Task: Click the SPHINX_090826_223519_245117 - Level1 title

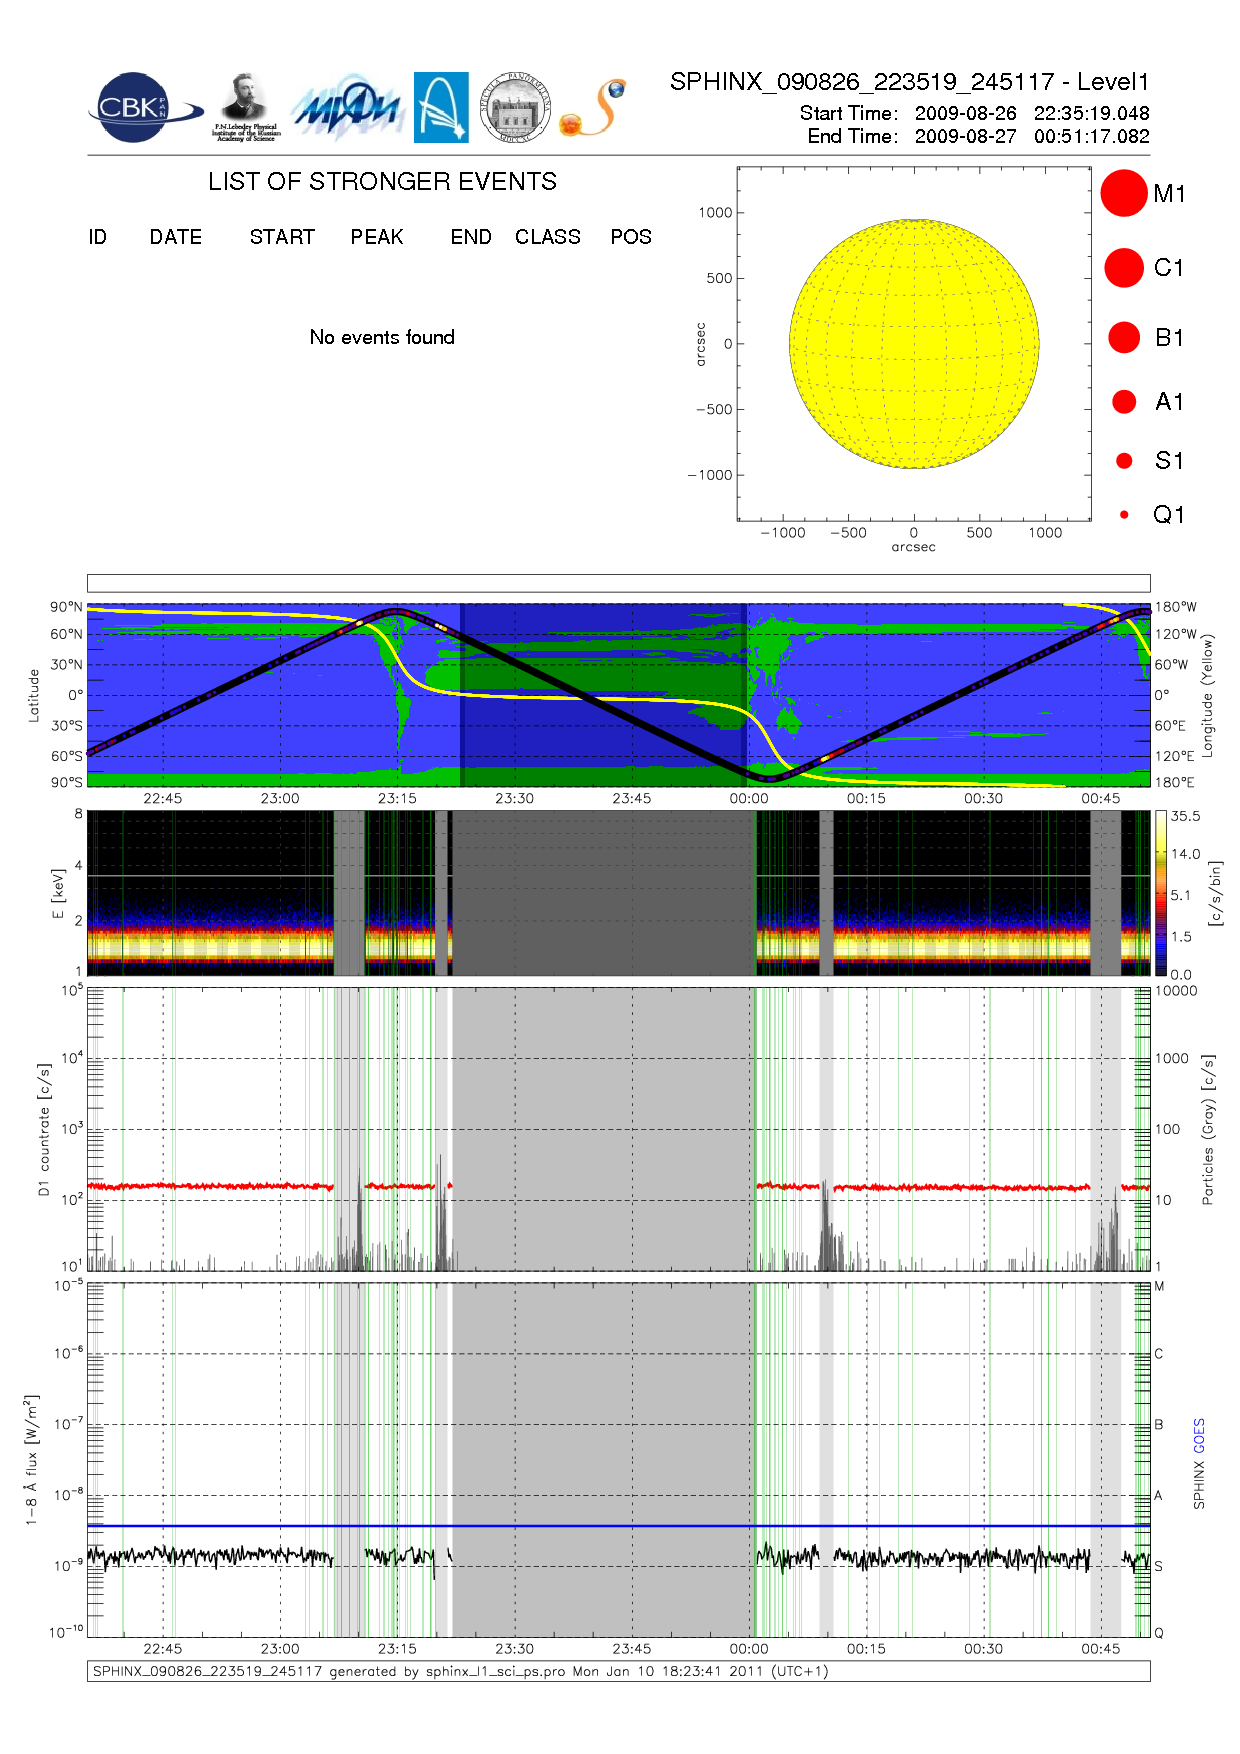Action: click(909, 82)
